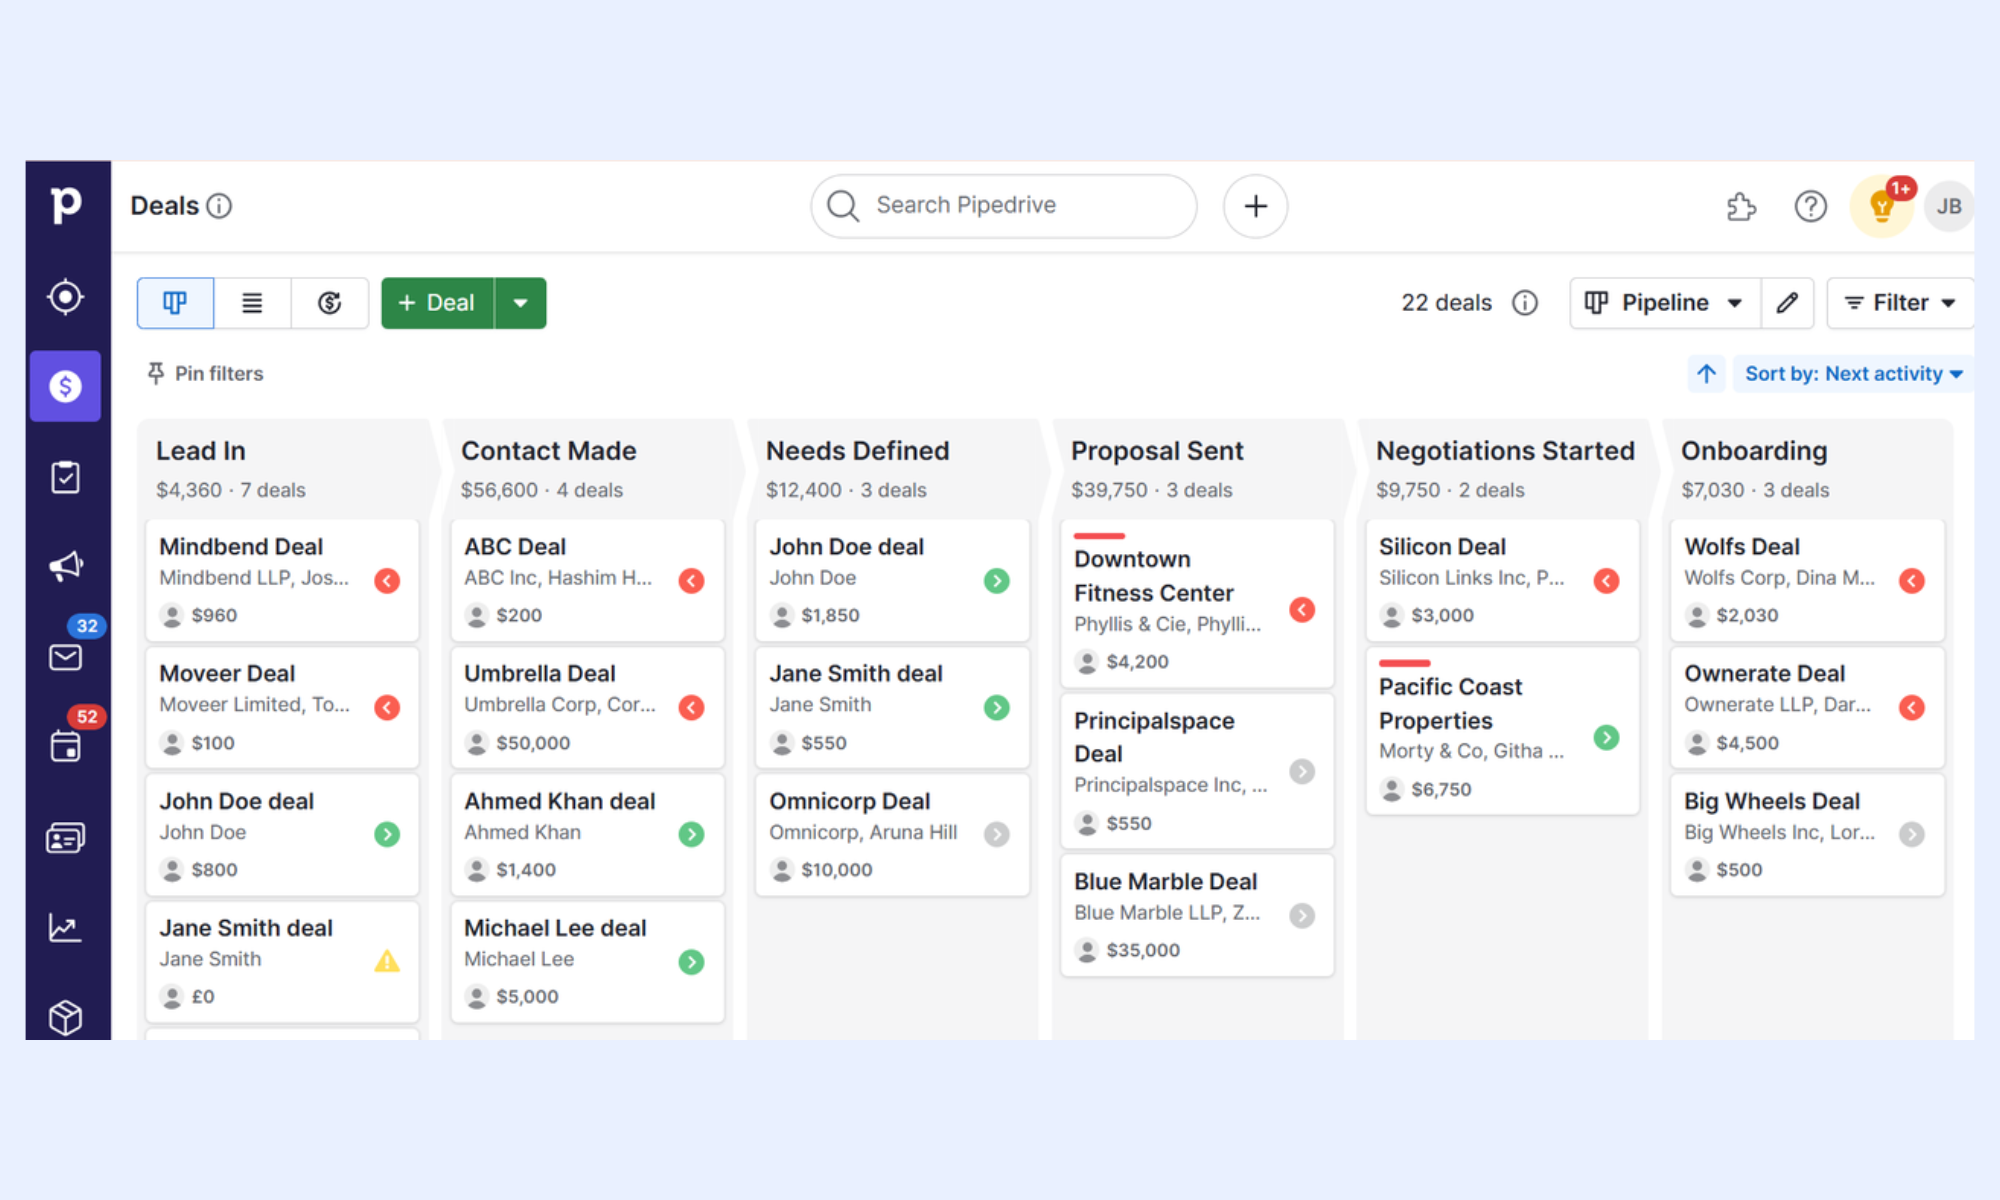2000x1200 pixels.
Task: Click red label bar on Downtown Fitness Center
Action: coord(1099,536)
